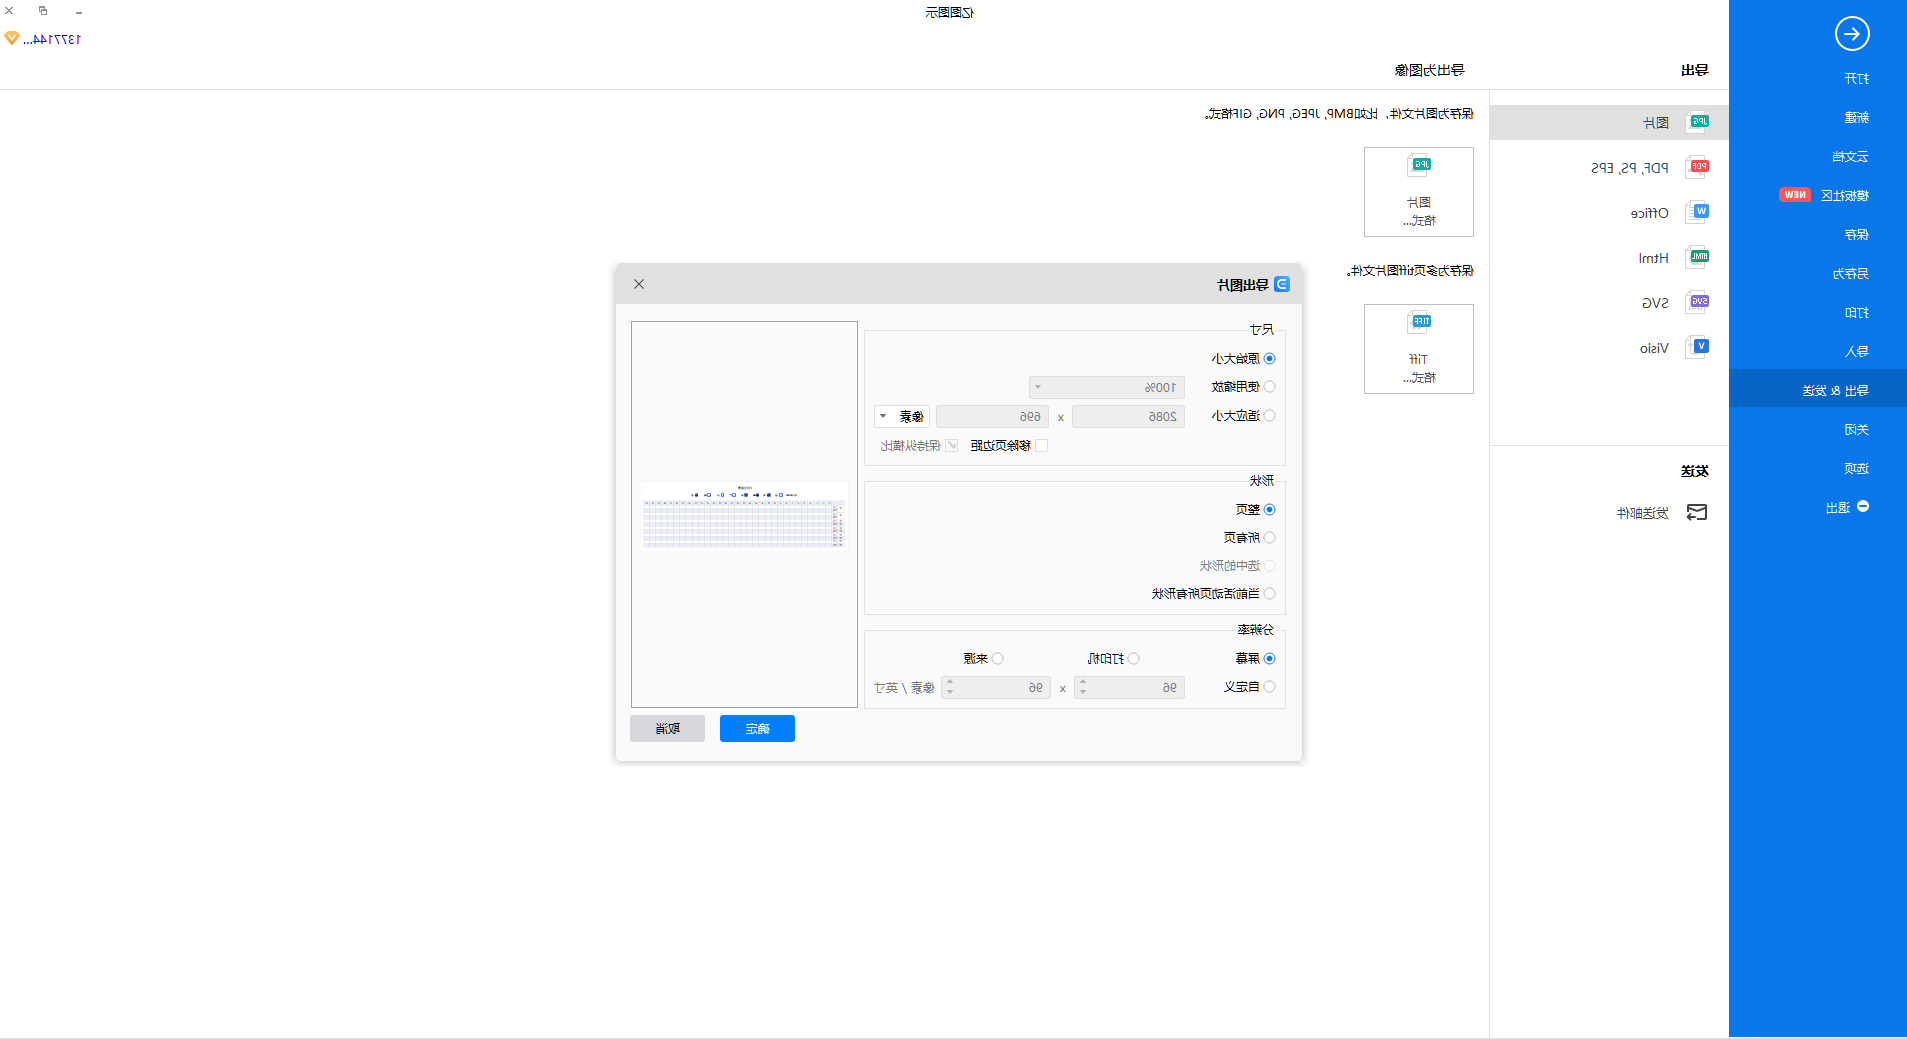This screenshot has width=1907, height=1039.
Task: Click 发送邮件 under the 发送 section
Action: pyautogui.click(x=1643, y=513)
